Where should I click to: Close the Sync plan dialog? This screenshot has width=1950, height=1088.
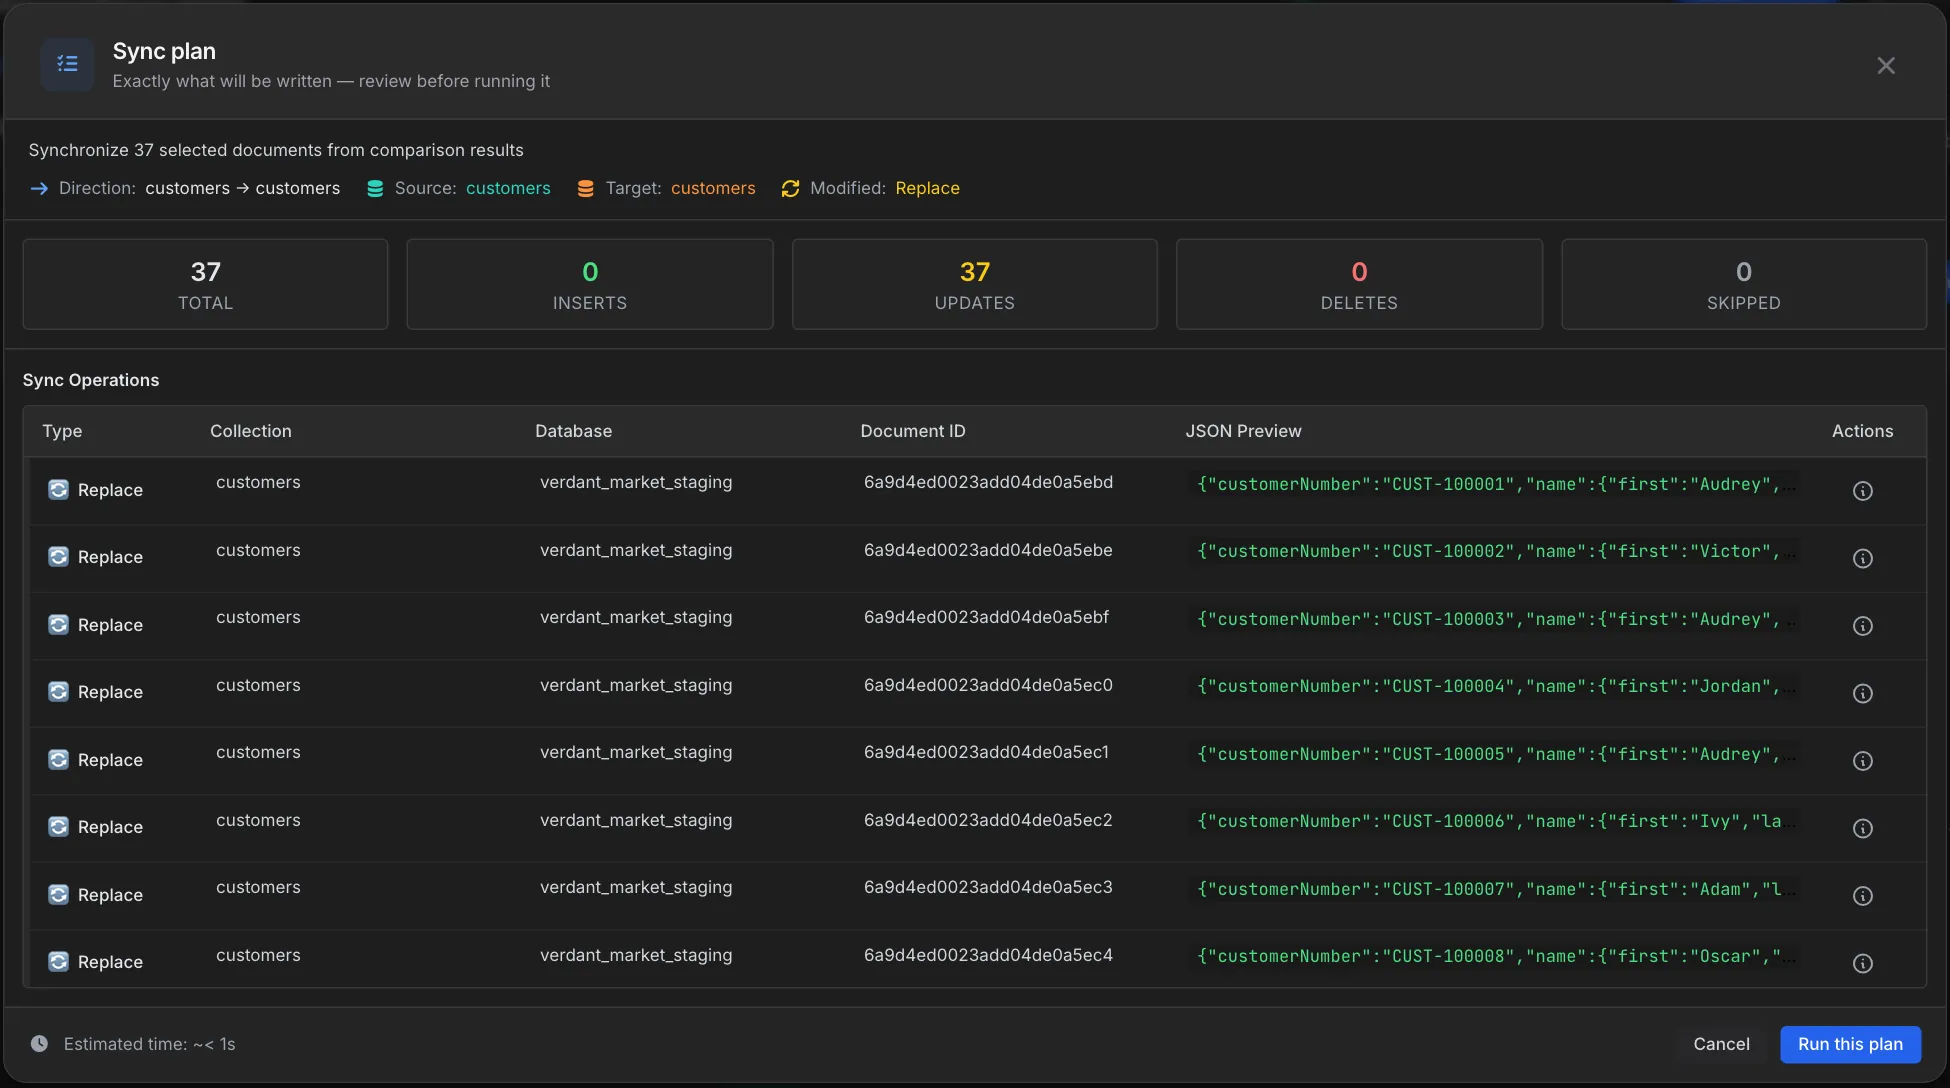(x=1885, y=65)
